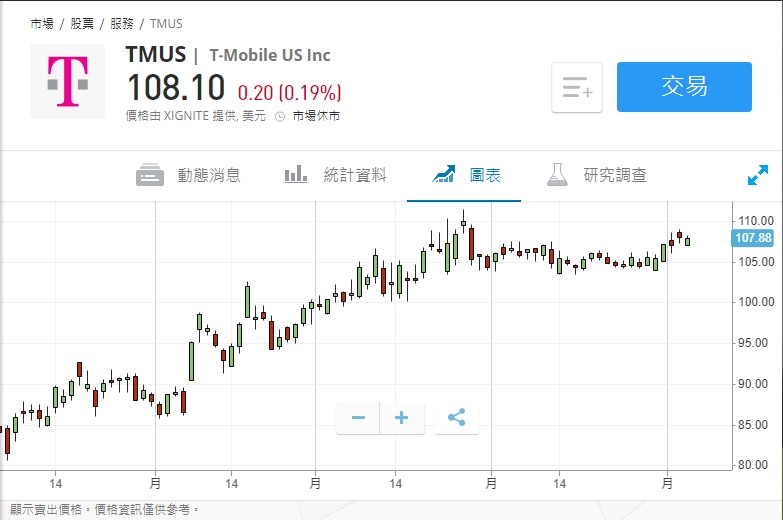
Task: Click the 市場 breadcrumb link
Action: [42, 23]
